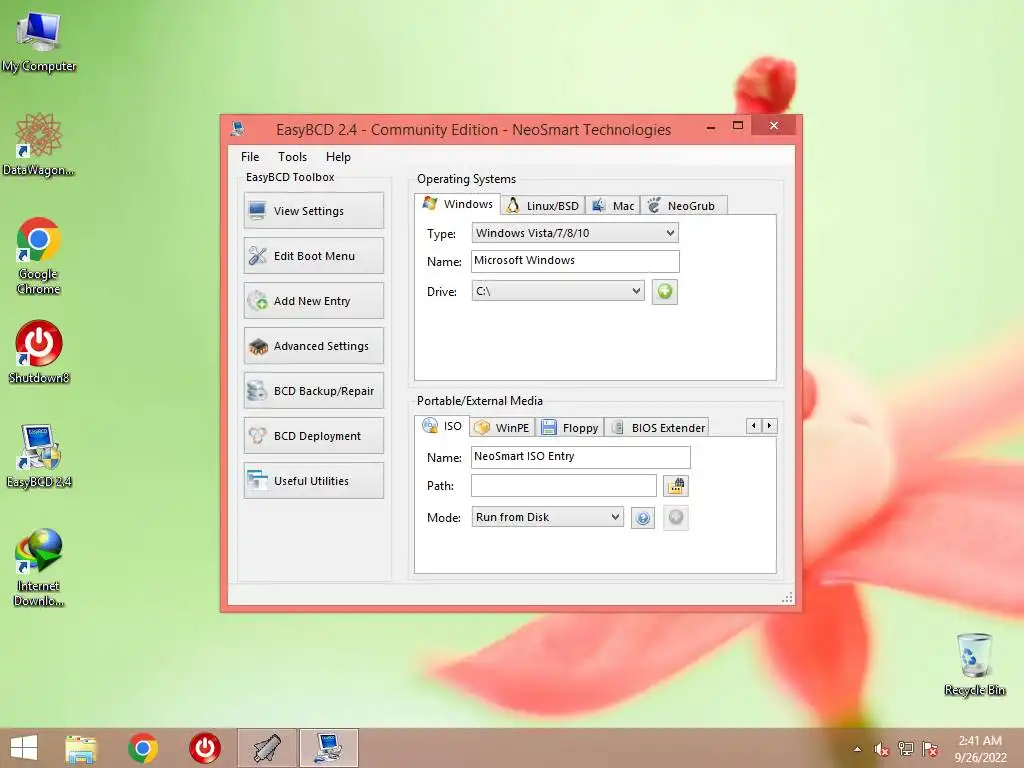Open Edit Boot Menu section
1024x768 pixels.
click(x=313, y=256)
